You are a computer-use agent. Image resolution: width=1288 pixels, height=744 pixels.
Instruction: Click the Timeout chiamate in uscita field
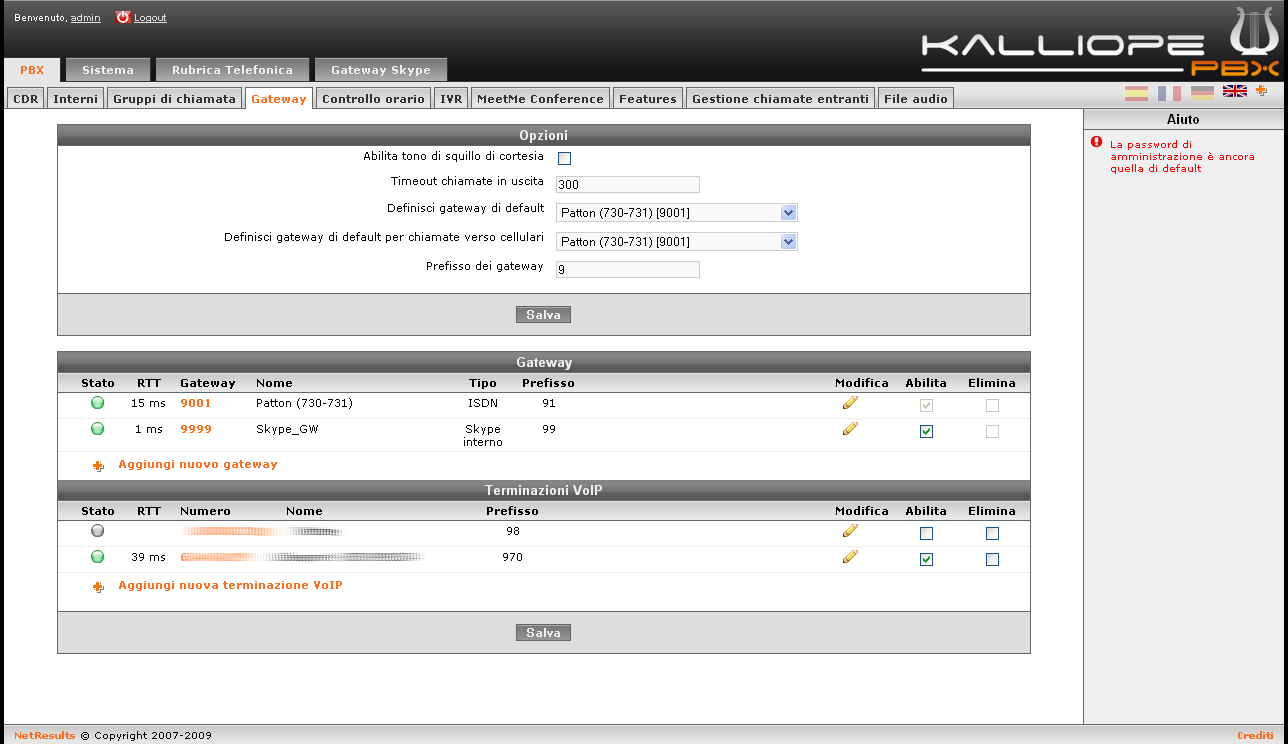click(x=627, y=185)
